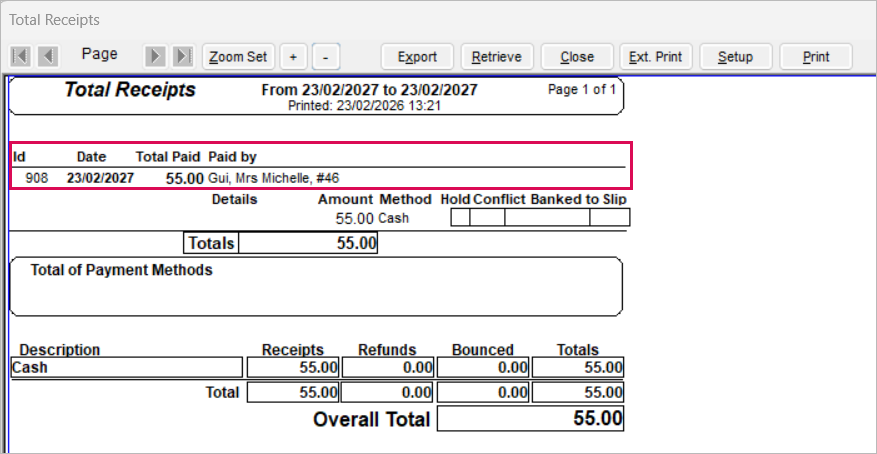This screenshot has height=454, width=877.
Task: Click the Overall Total amount box
Action: pyautogui.click(x=530, y=419)
